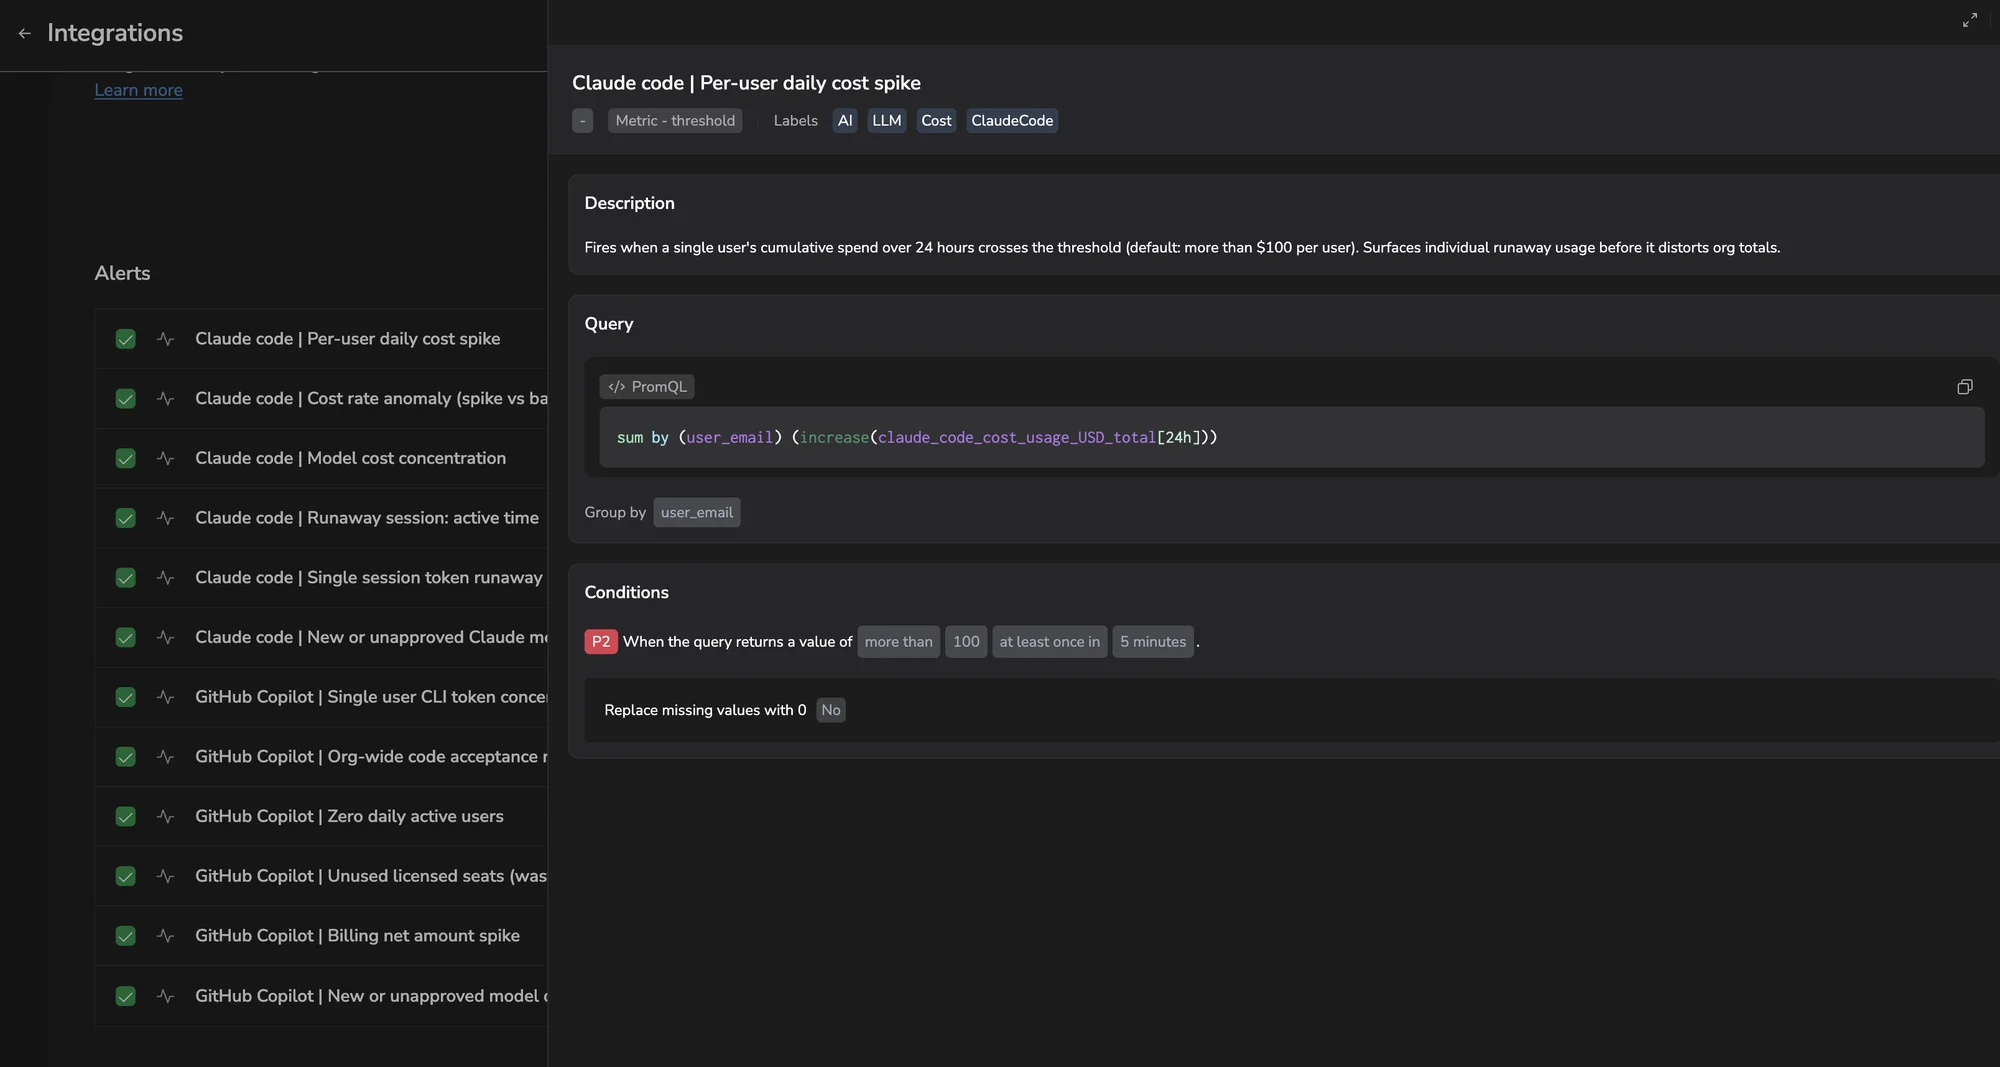Viewport: 2000px width, 1067px height.
Task: Uncheck Single session token runaway checkbox
Action: (125, 578)
